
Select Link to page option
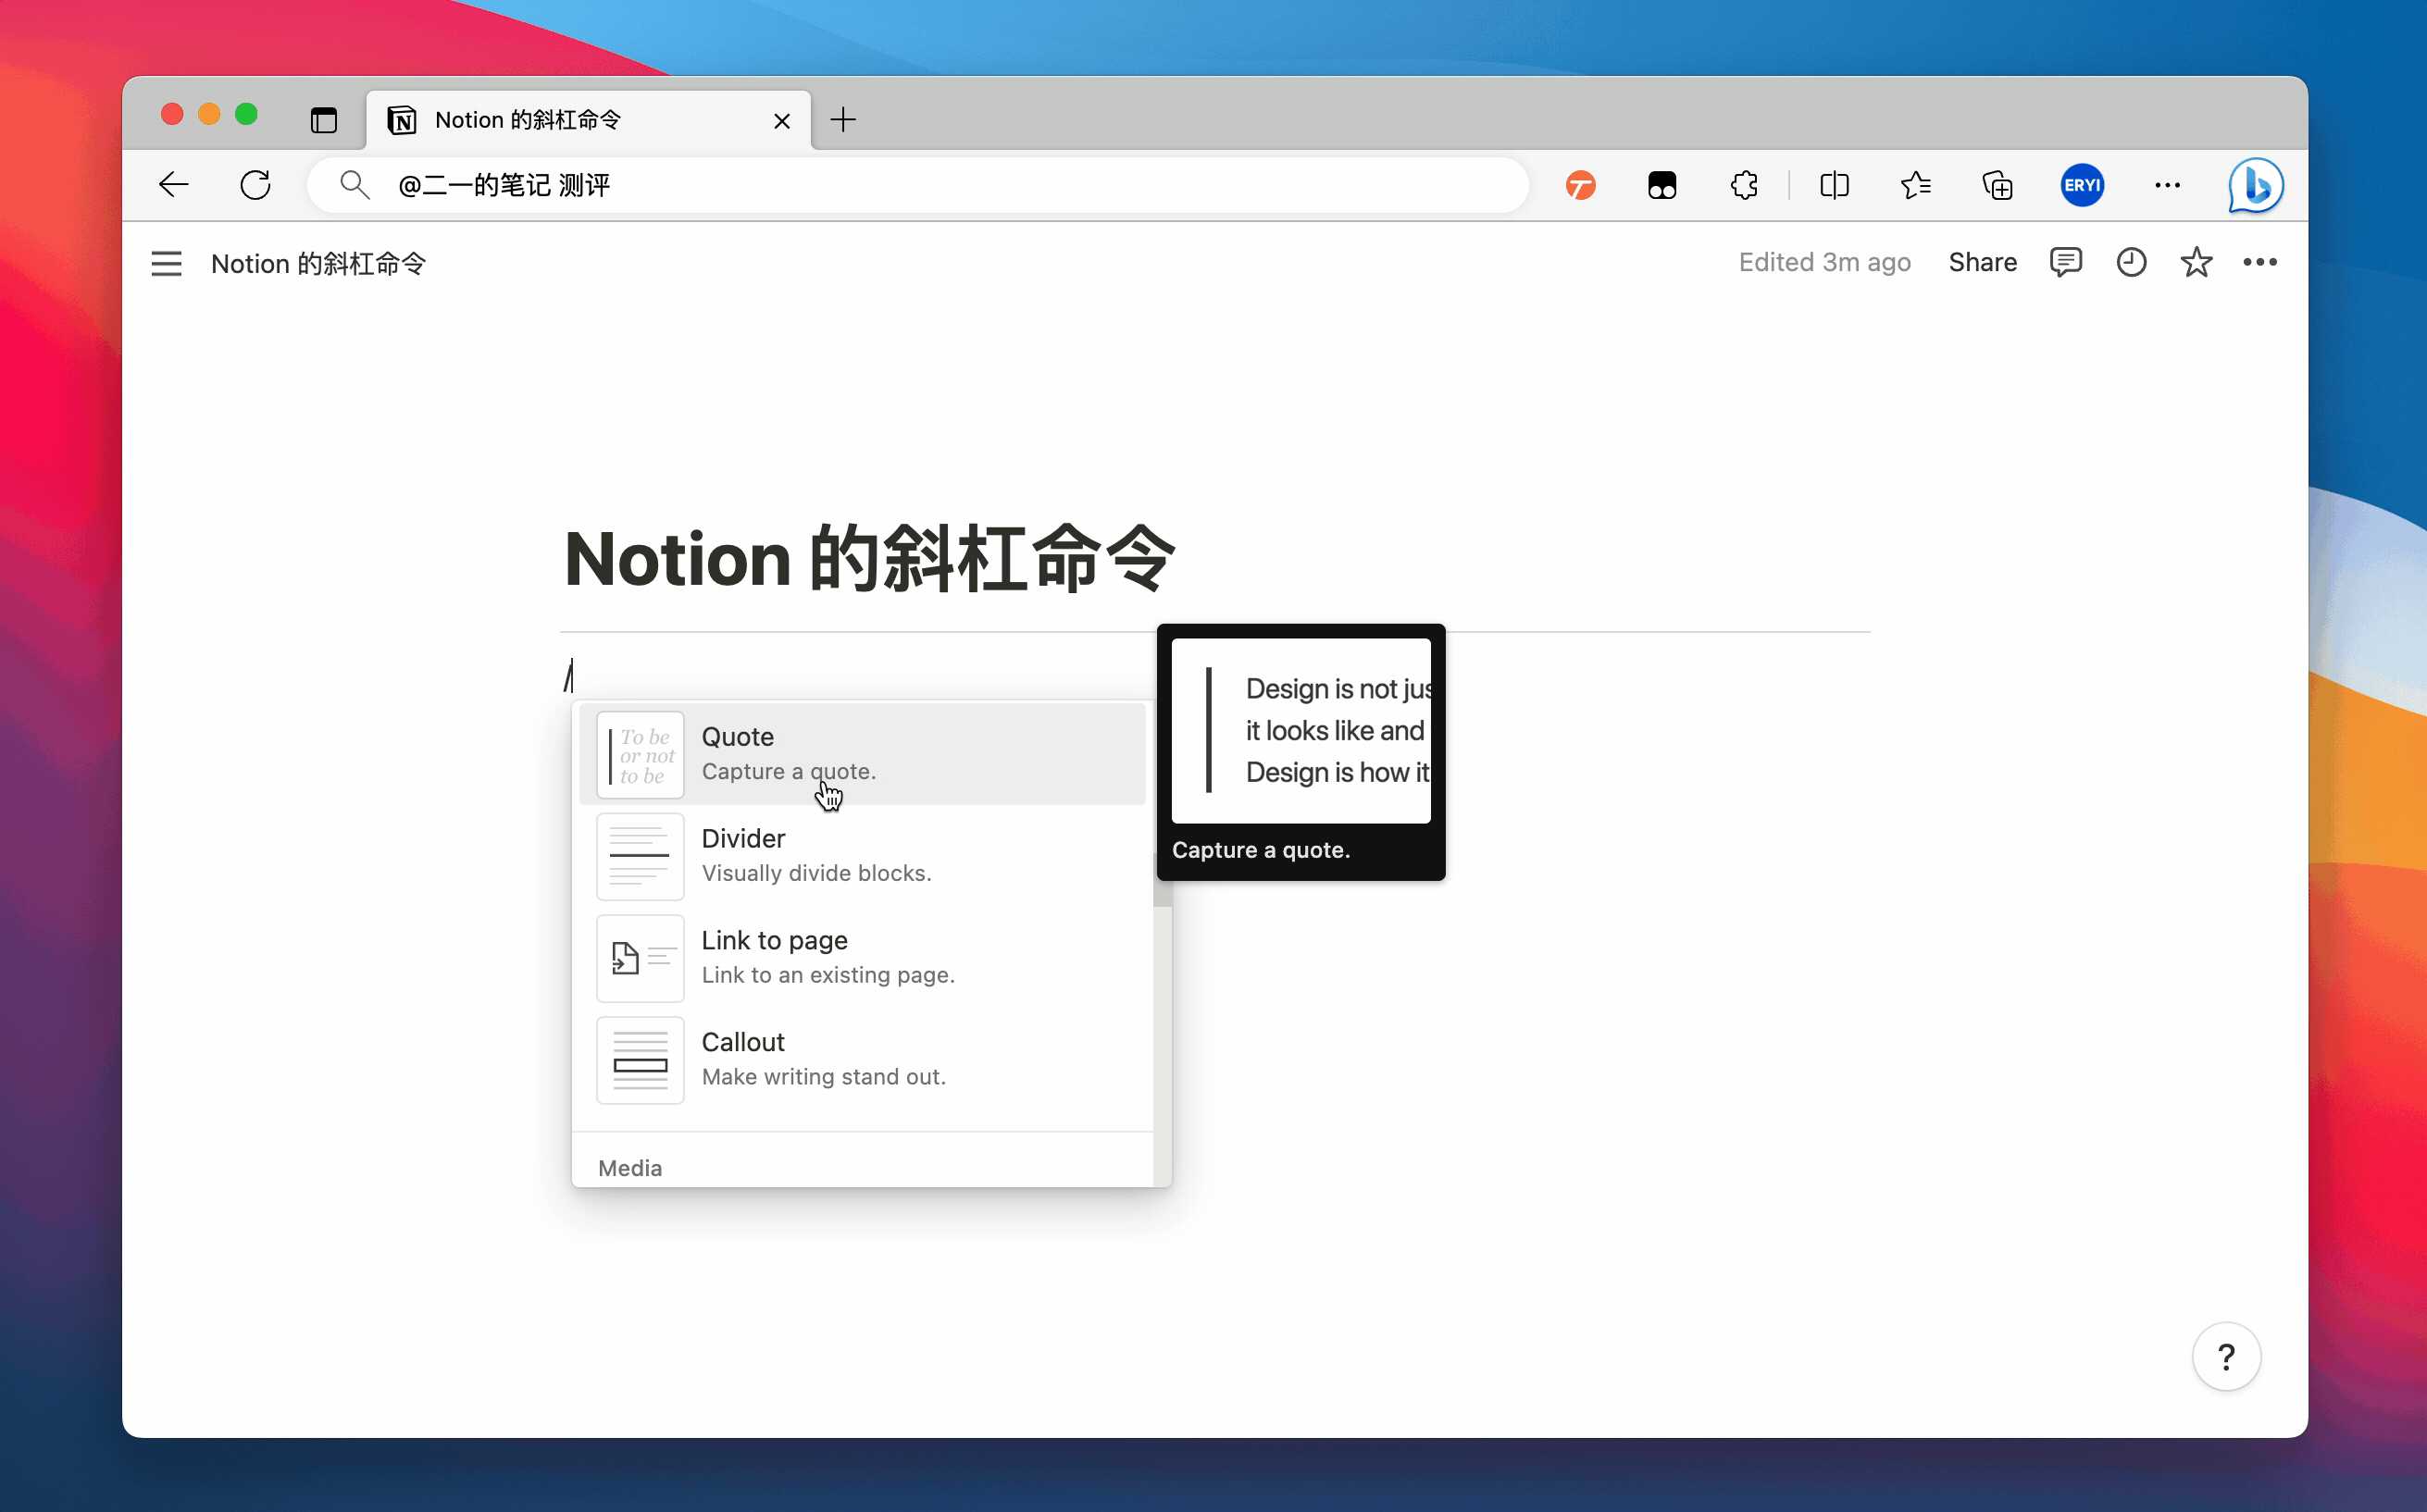click(862, 958)
